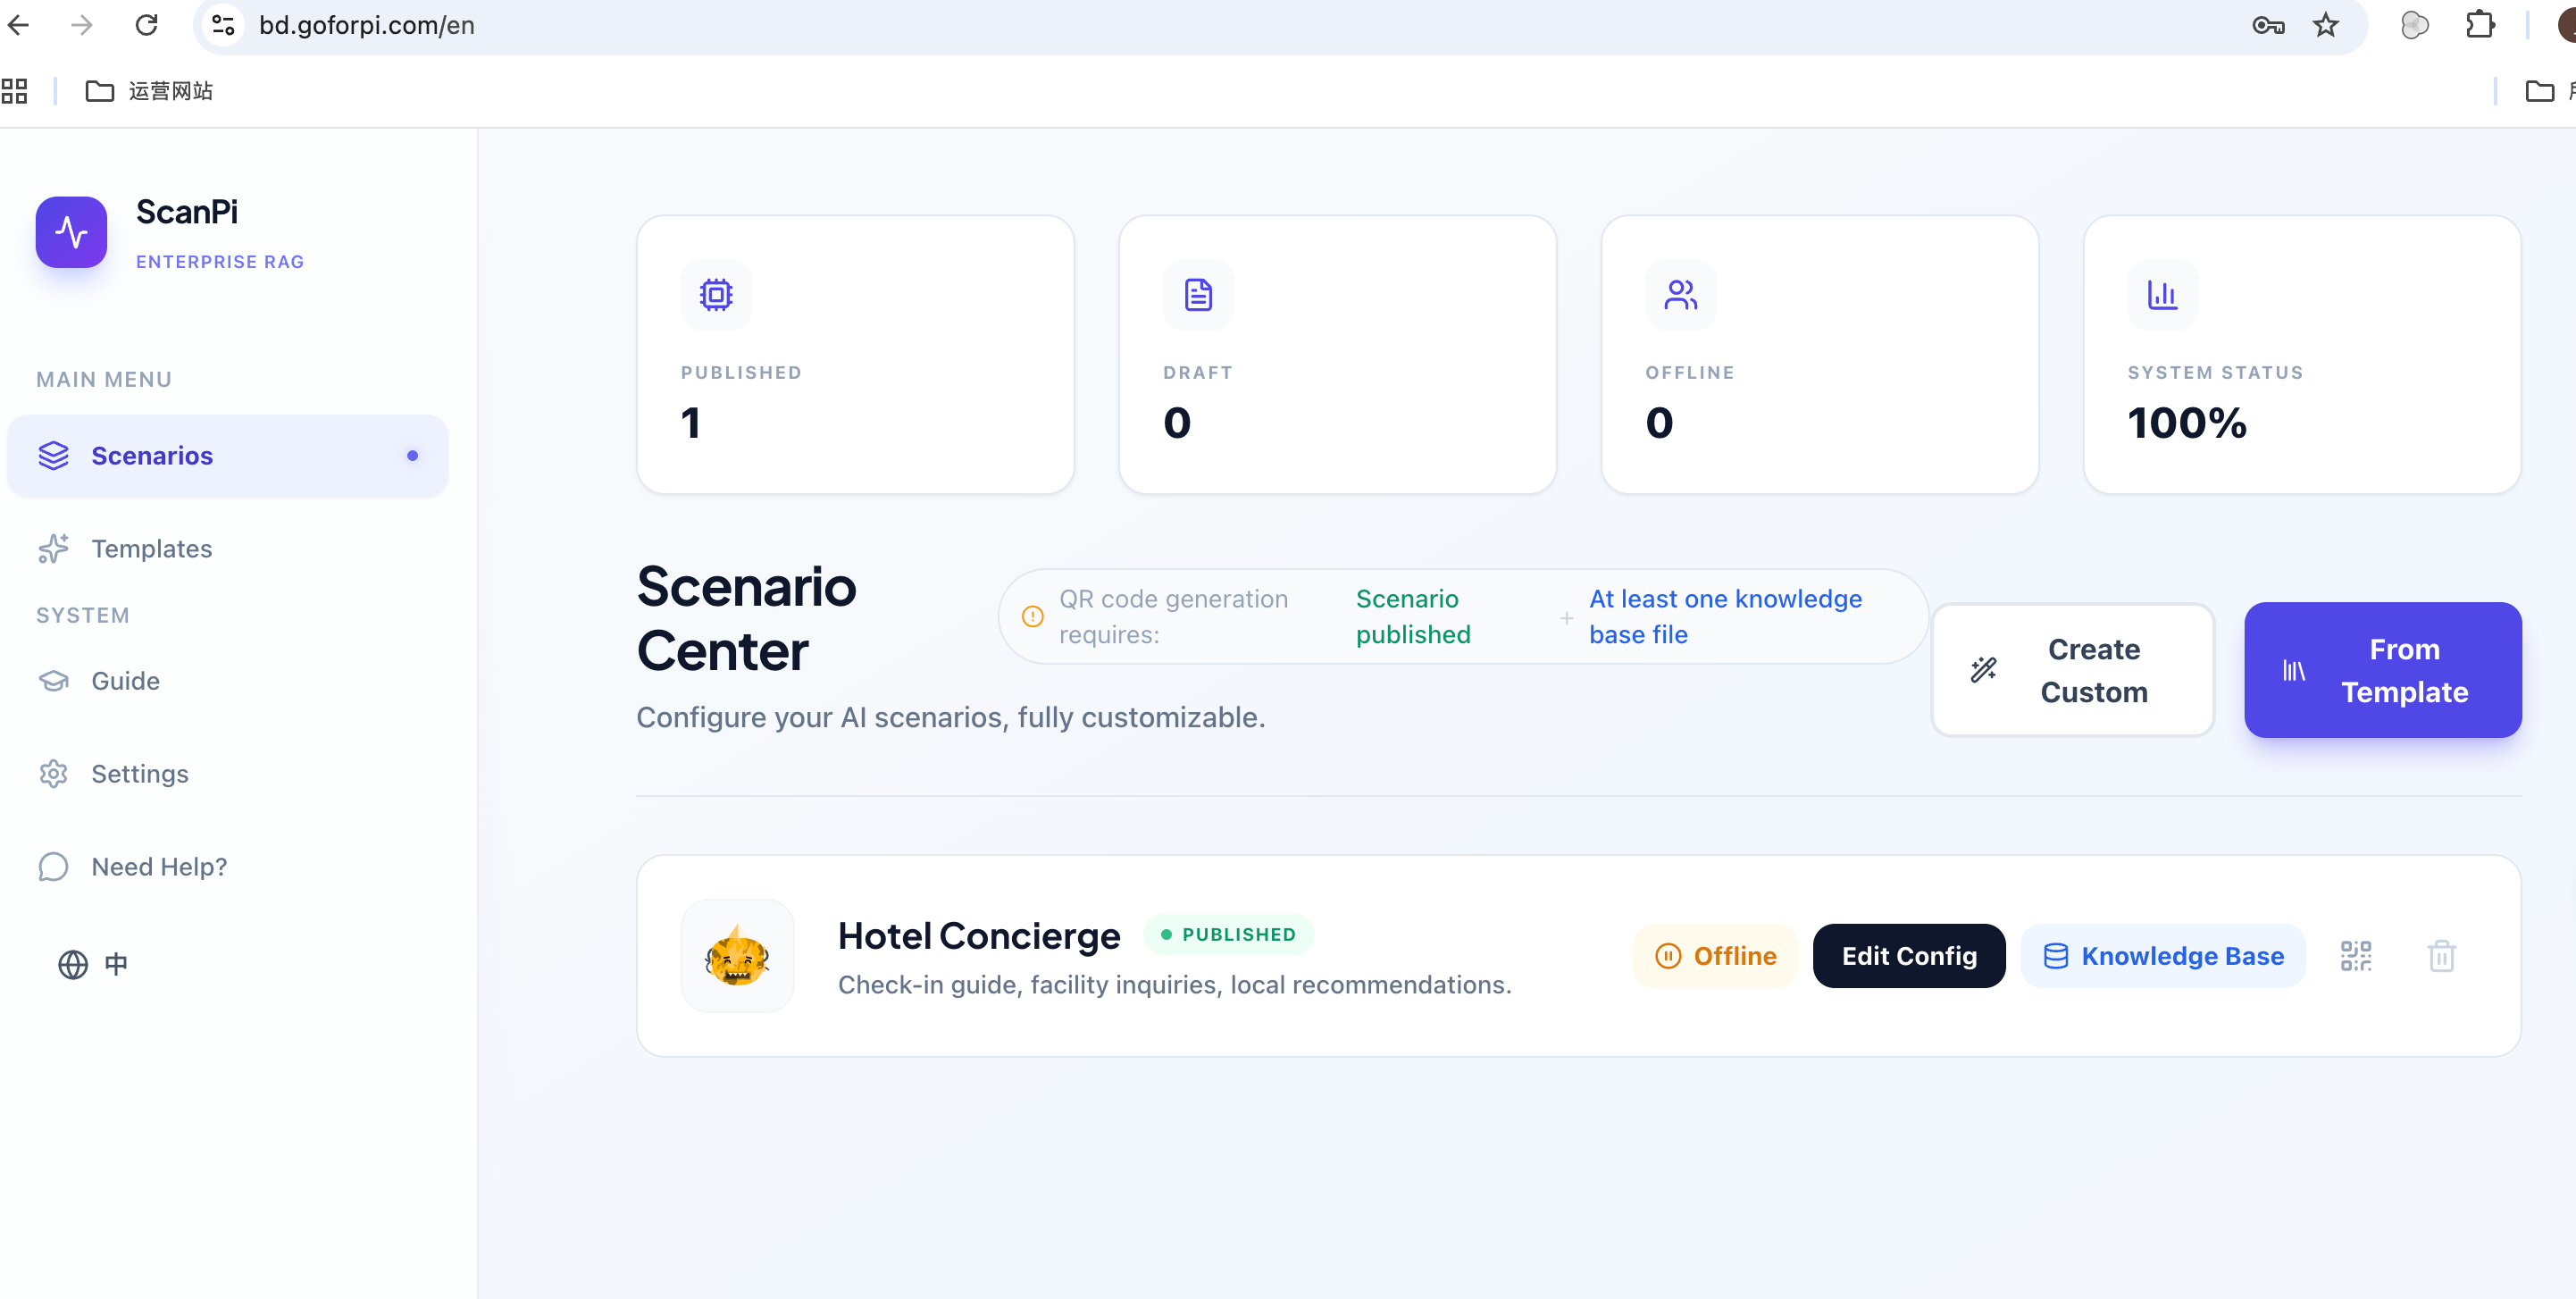Delete Hotel Concierge using trash icon
Viewport: 2576px width, 1299px height.
coord(2442,955)
